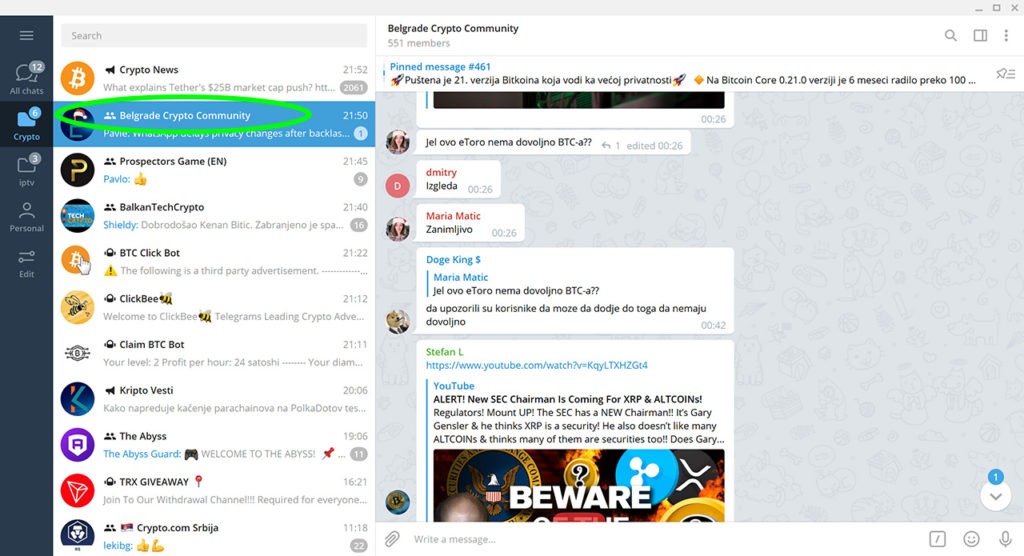Open the Crypto News channel
1024x556 pixels.
coord(214,78)
